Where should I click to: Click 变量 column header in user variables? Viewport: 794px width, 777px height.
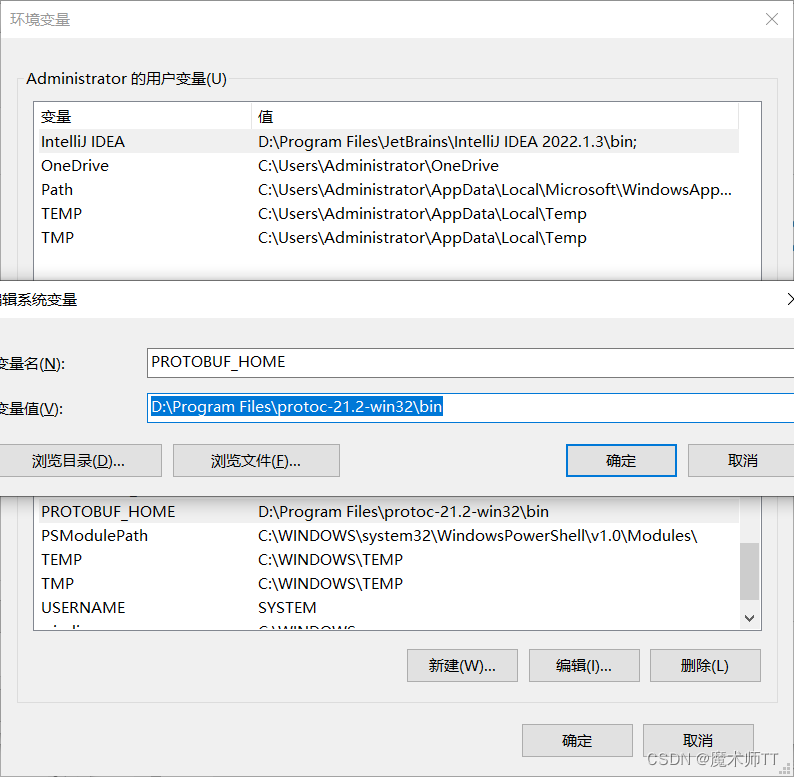click(x=143, y=116)
